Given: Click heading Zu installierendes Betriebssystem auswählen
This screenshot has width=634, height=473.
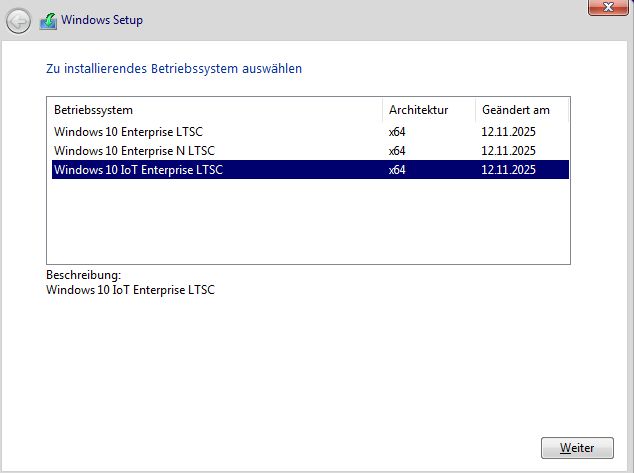Looking at the screenshot, I should pos(174,69).
